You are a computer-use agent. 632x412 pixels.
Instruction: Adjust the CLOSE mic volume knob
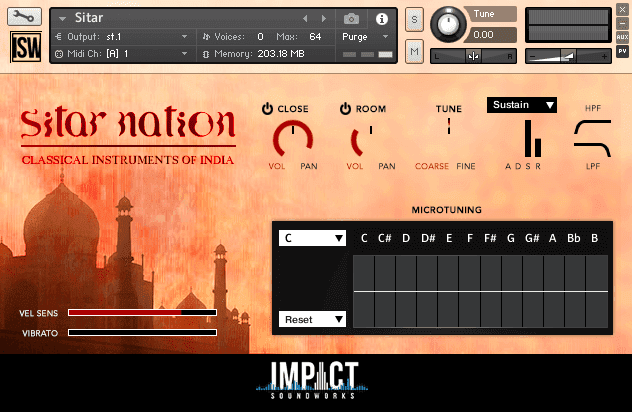pyautogui.click(x=293, y=139)
